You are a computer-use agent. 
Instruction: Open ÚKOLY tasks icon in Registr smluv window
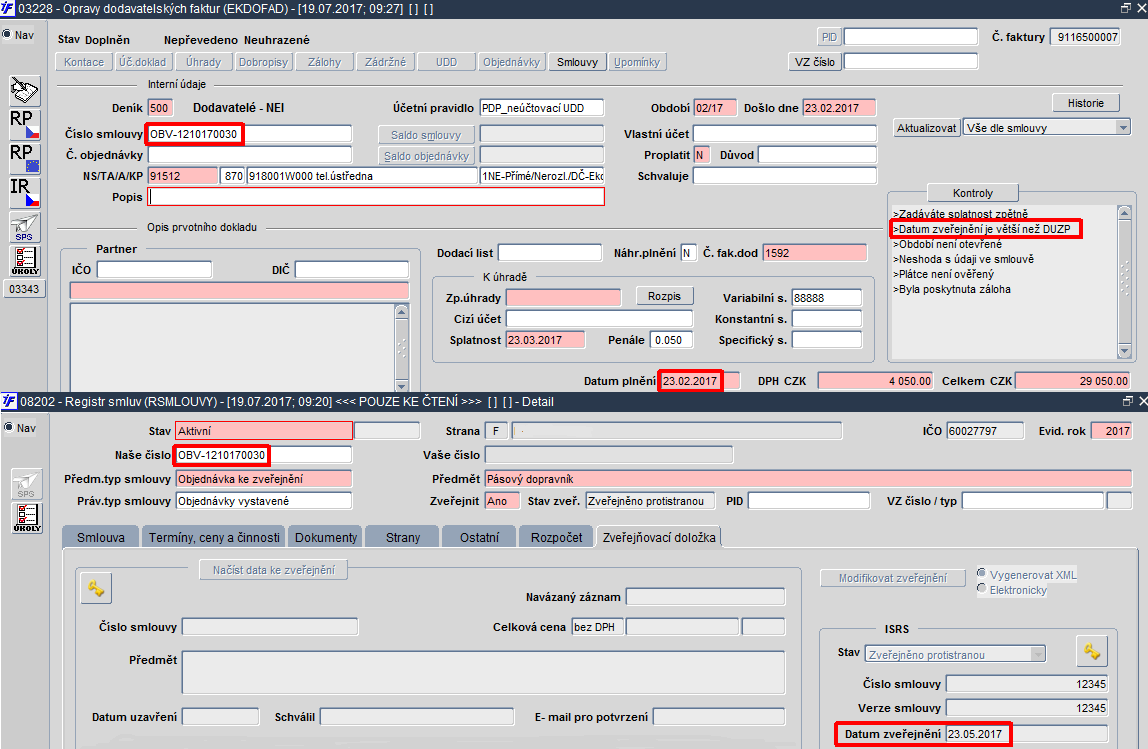26,518
